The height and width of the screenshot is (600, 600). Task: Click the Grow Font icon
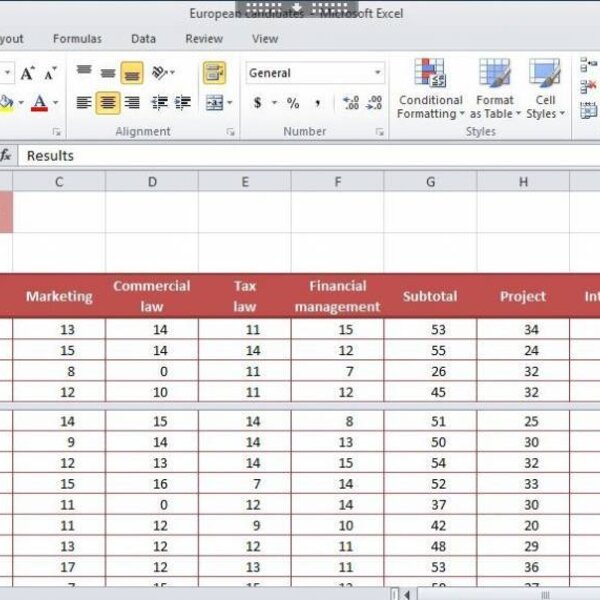click(27, 73)
